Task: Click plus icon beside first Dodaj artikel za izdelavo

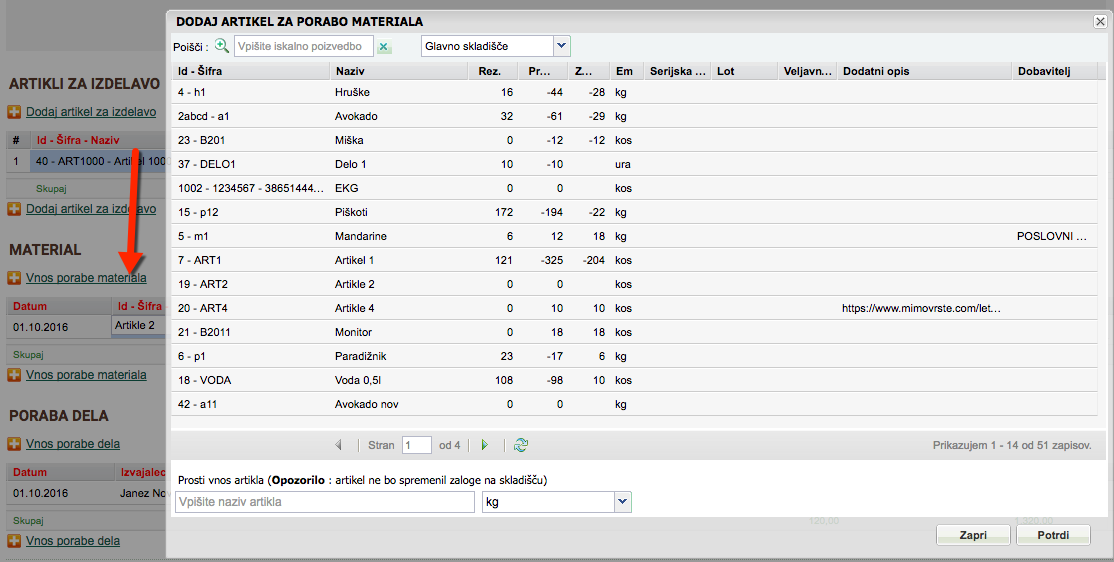Action: 14,112
